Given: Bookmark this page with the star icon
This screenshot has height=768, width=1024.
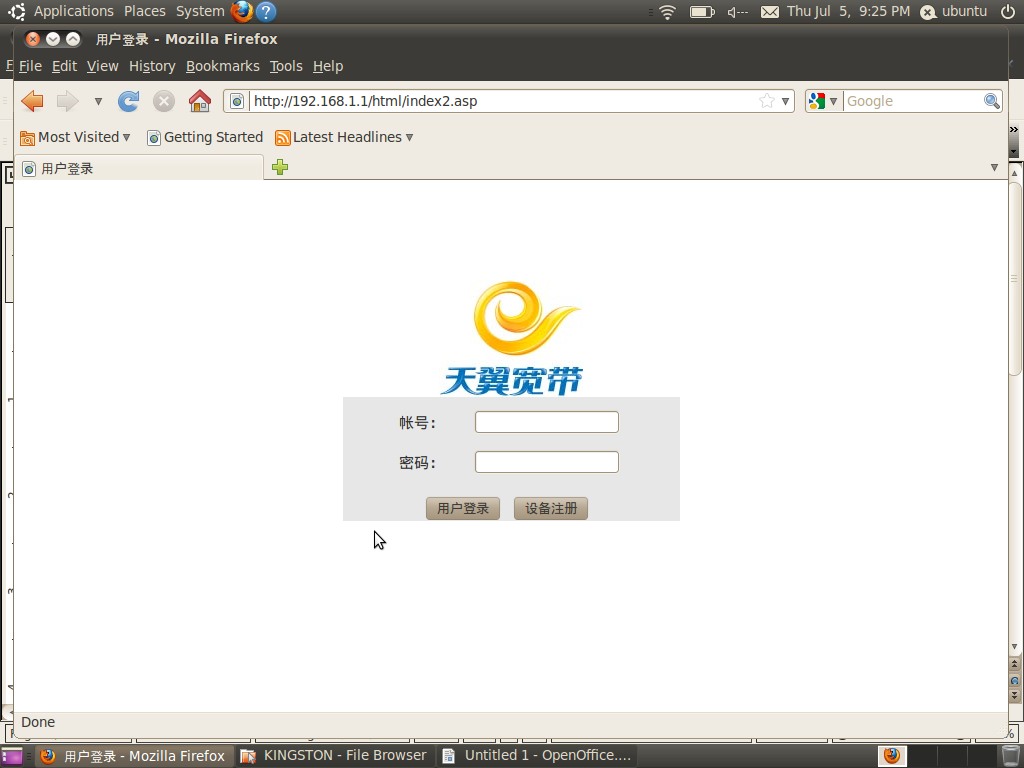Looking at the screenshot, I should (x=767, y=101).
